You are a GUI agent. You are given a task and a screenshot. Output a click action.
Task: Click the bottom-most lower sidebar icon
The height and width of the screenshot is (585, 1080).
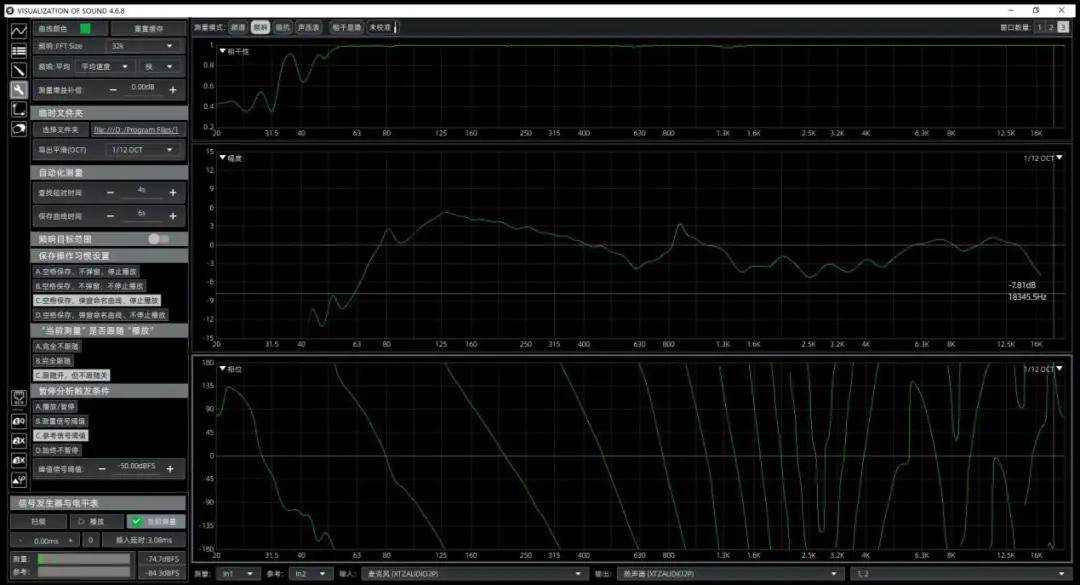(x=18, y=479)
